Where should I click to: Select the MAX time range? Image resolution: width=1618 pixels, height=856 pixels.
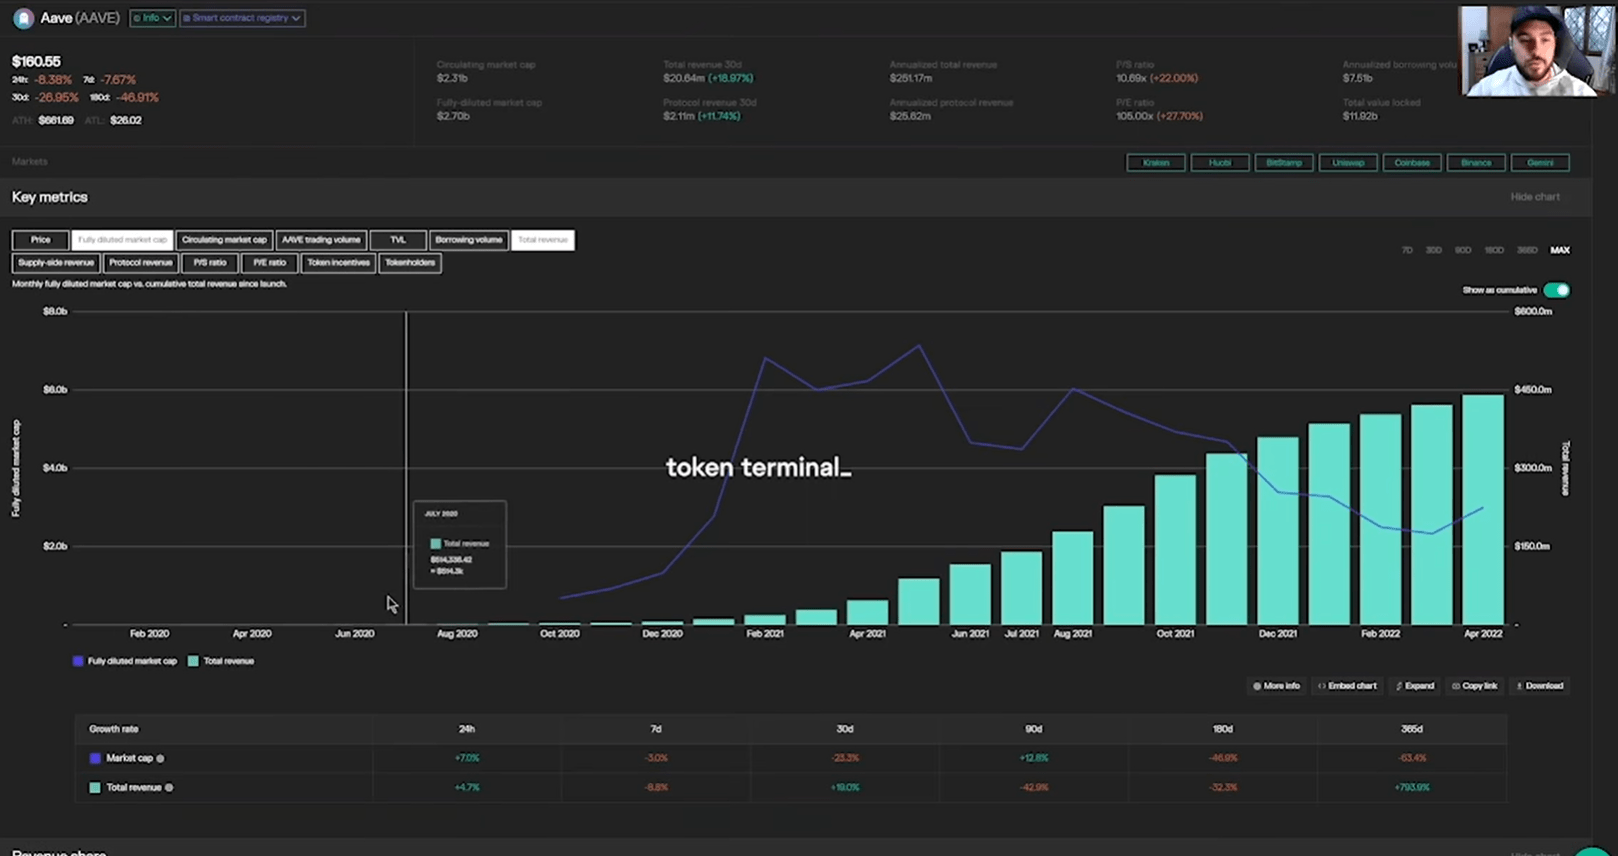click(x=1560, y=250)
